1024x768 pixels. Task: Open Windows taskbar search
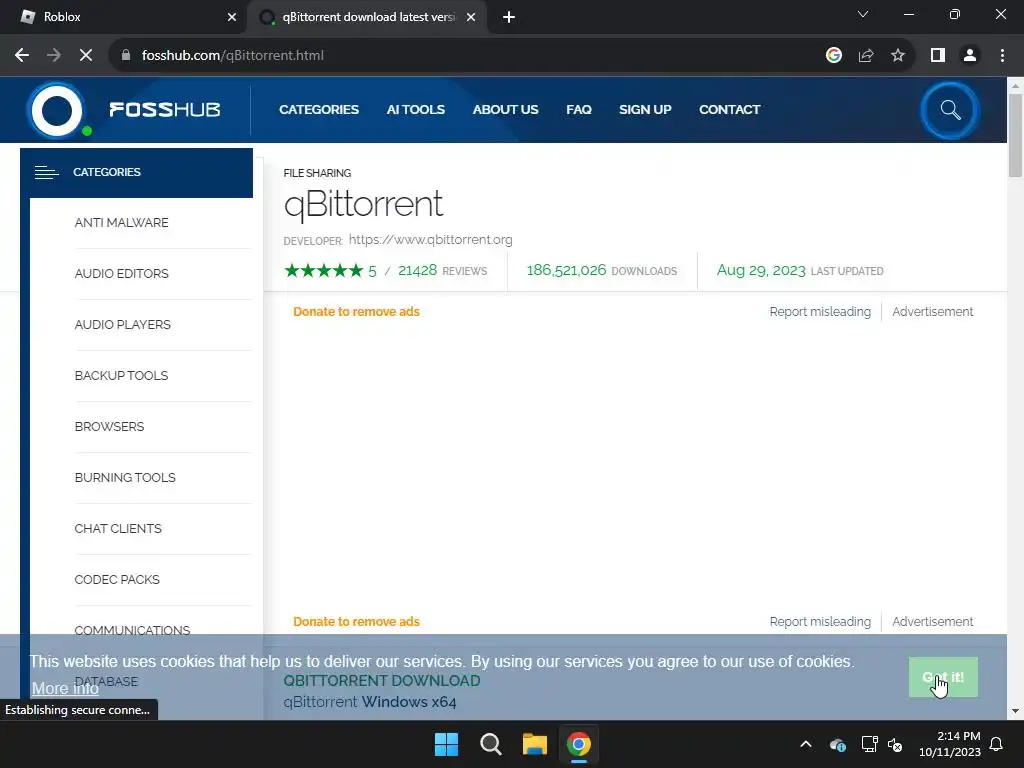pos(491,744)
